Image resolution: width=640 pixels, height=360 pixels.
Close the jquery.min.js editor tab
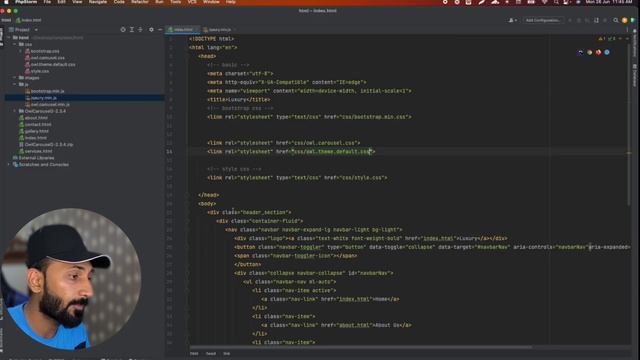click(x=235, y=30)
